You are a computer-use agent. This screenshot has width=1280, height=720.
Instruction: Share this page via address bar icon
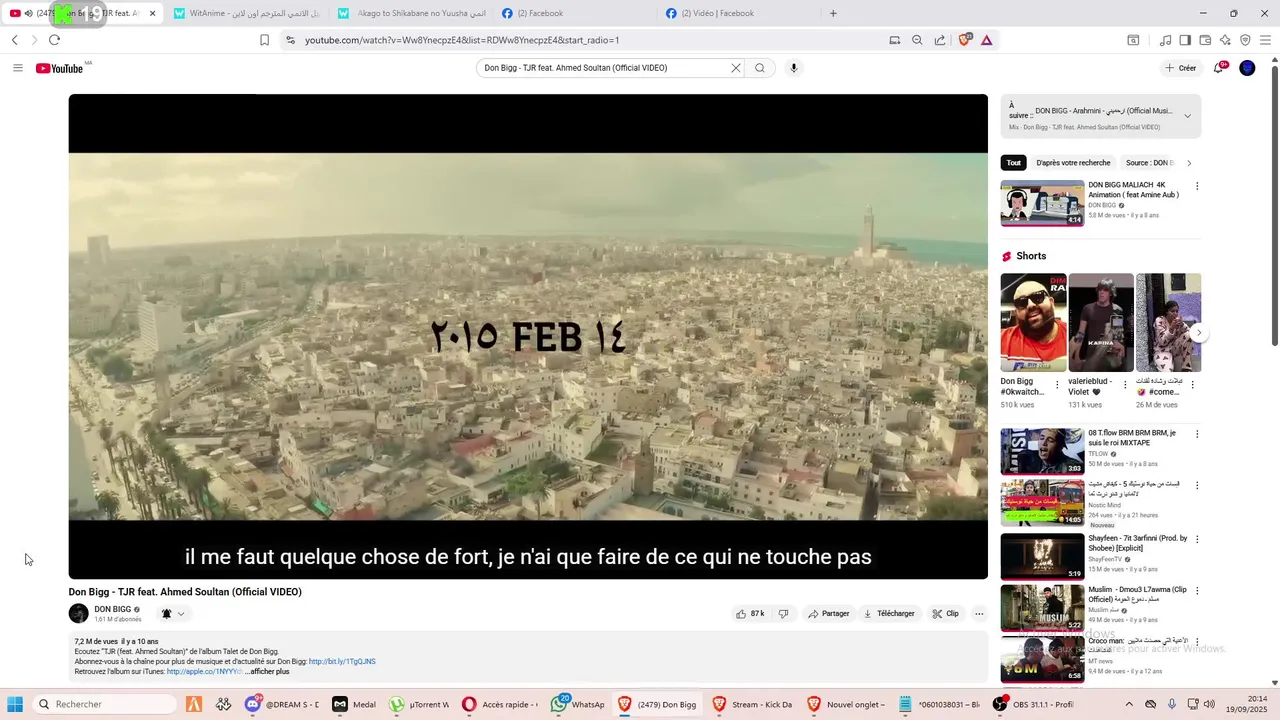click(x=940, y=40)
